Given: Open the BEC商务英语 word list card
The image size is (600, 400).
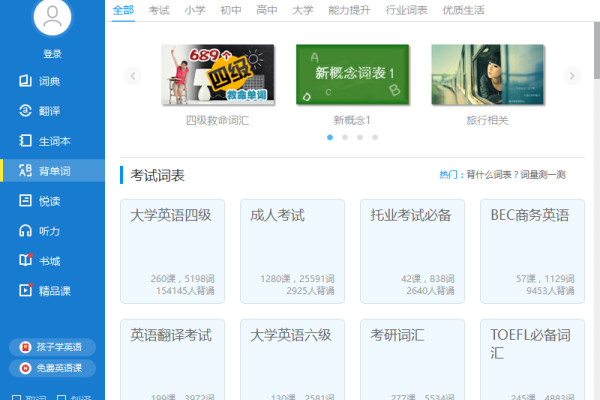Looking at the screenshot, I should point(532,251).
